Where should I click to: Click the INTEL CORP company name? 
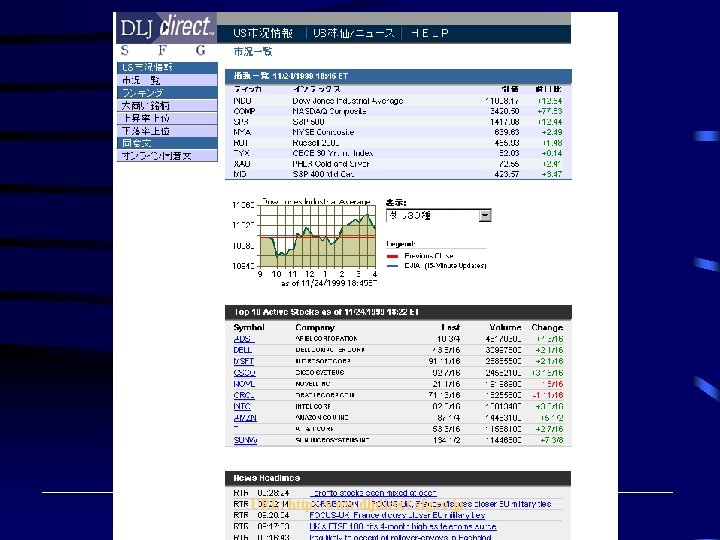[x=313, y=406]
